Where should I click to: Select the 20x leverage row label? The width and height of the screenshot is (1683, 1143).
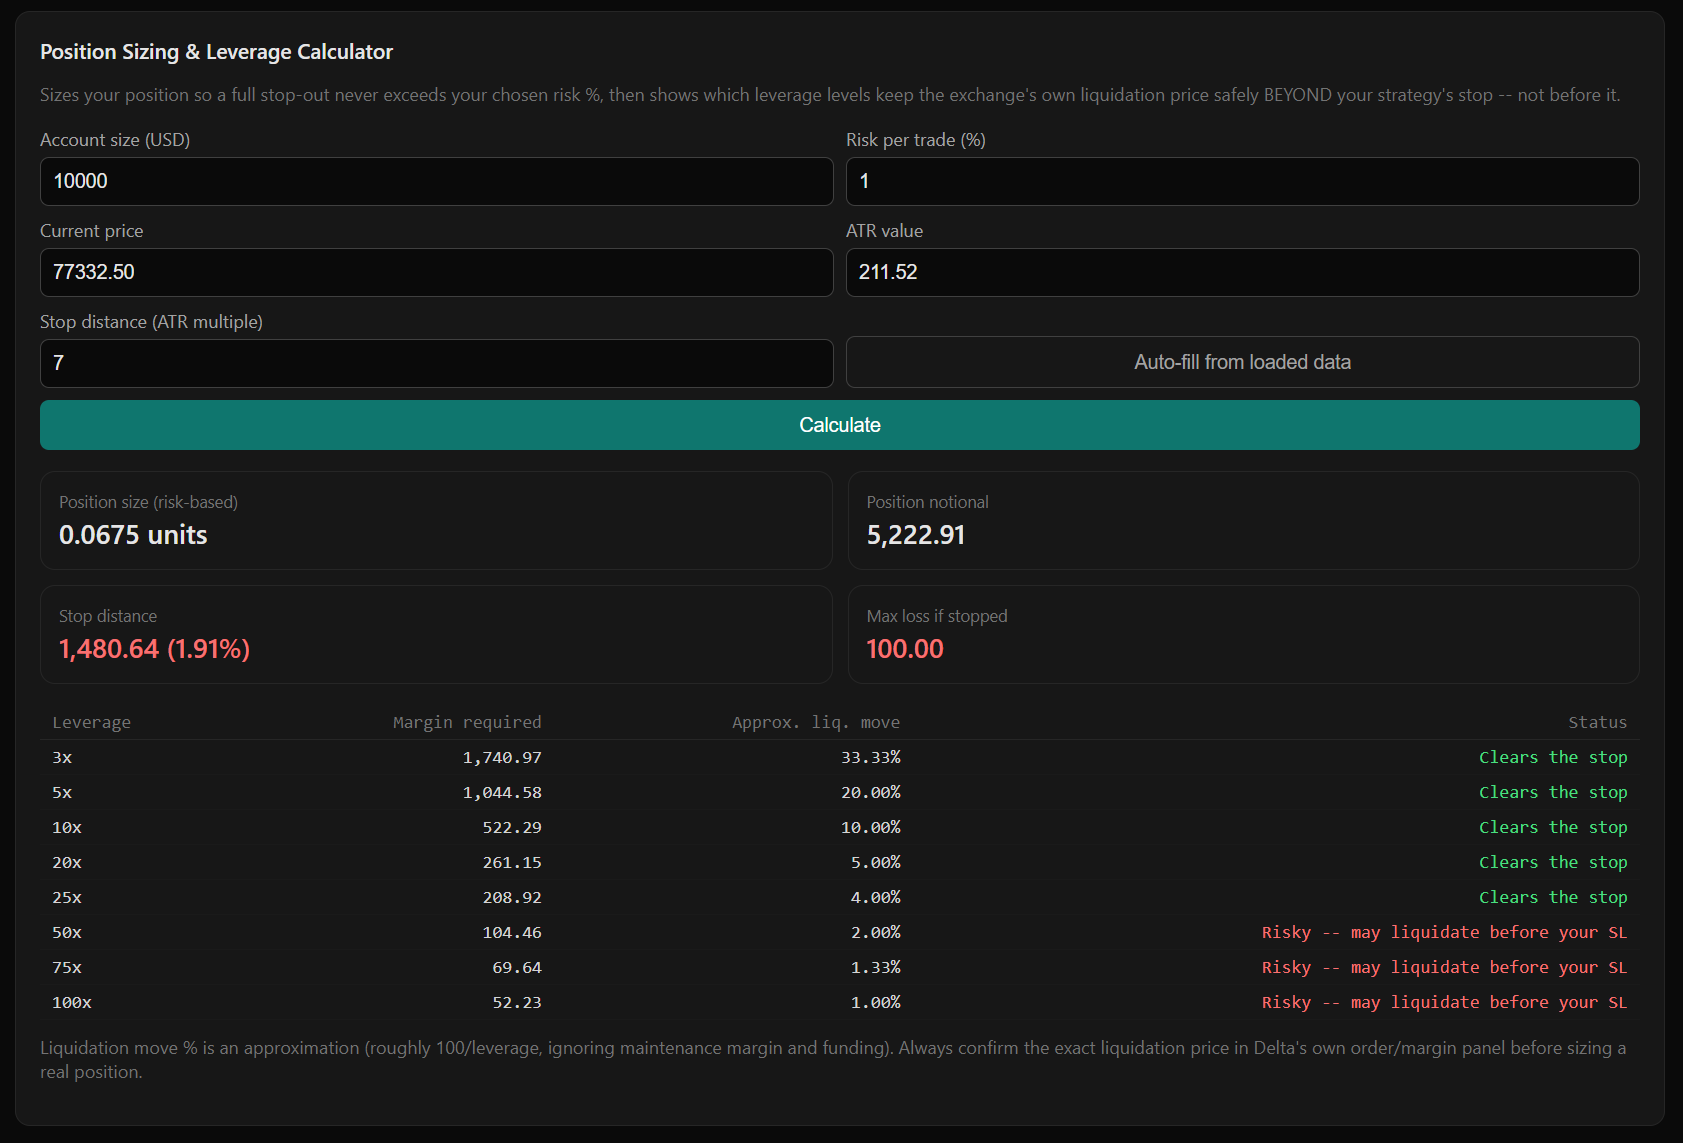67,862
